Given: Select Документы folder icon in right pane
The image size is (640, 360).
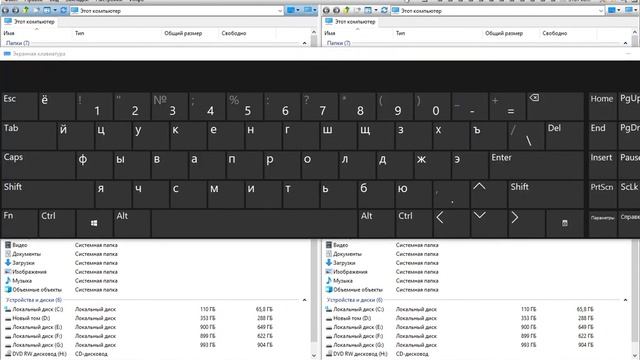Looking at the screenshot, I should [x=329, y=254].
